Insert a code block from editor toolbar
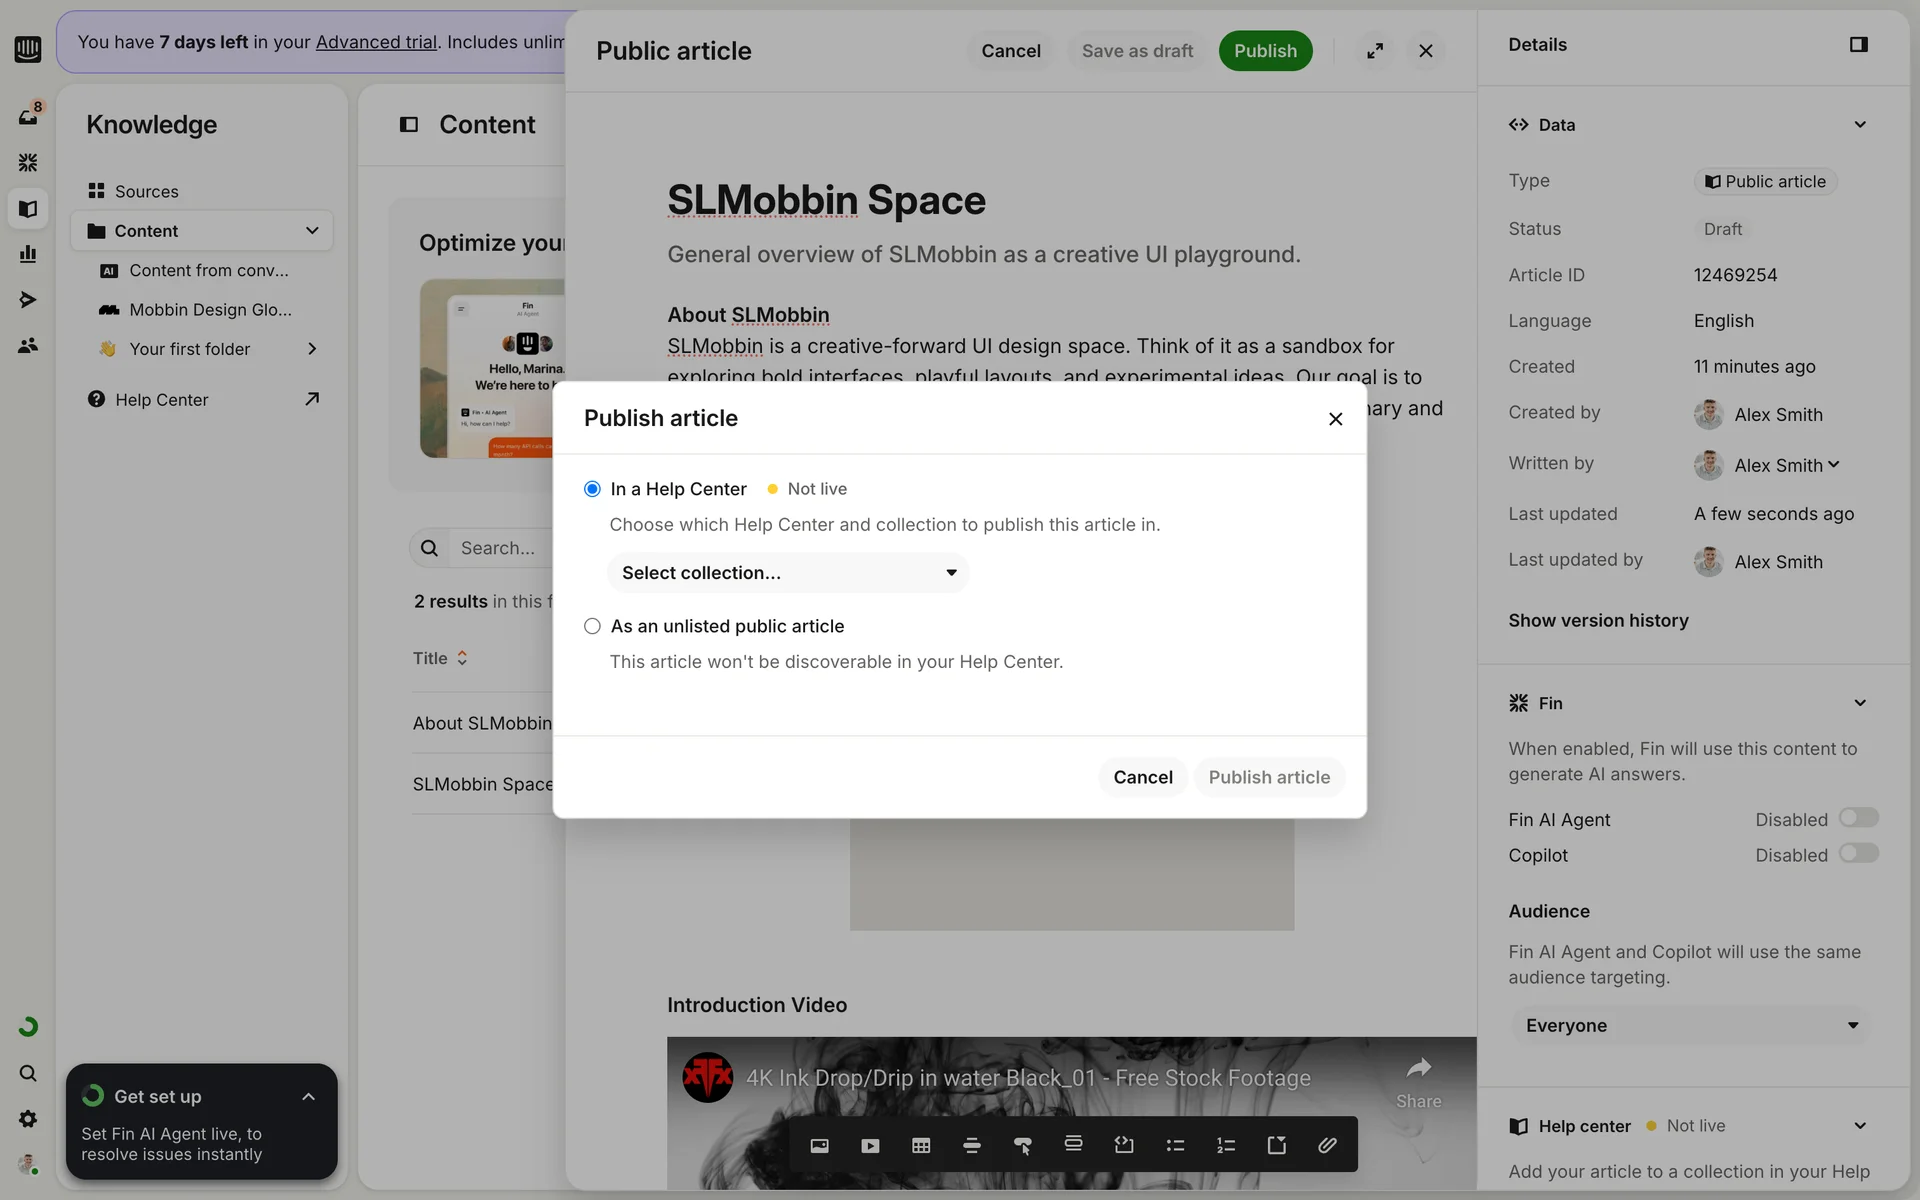Screen dimensions: 1920x1200 tap(1124, 1146)
